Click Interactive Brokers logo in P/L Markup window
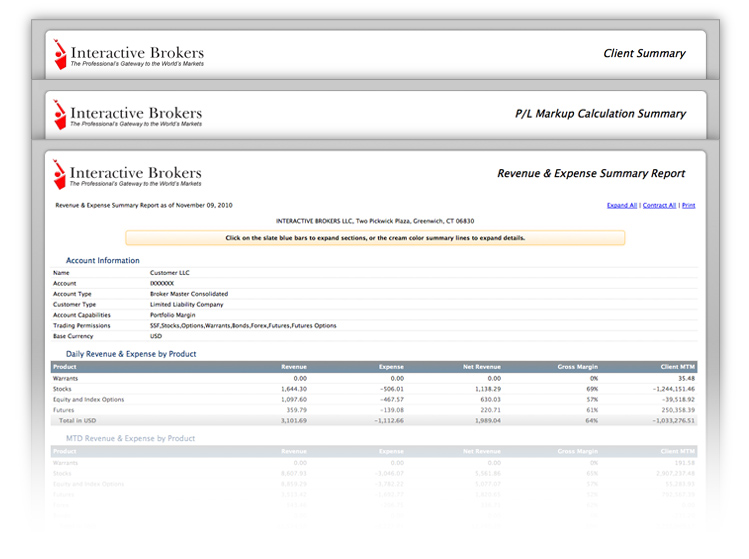Image resolution: width=749 pixels, height=559 pixels. pos(128,115)
